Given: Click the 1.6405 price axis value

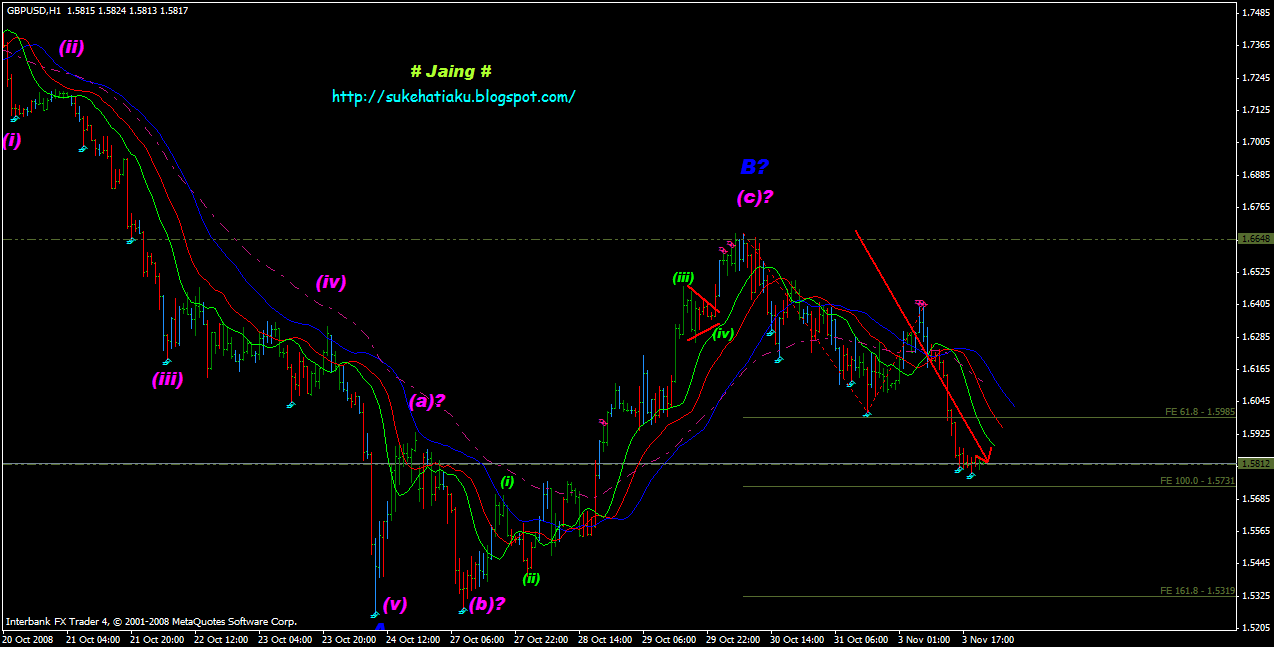Looking at the screenshot, I should pos(1255,304).
